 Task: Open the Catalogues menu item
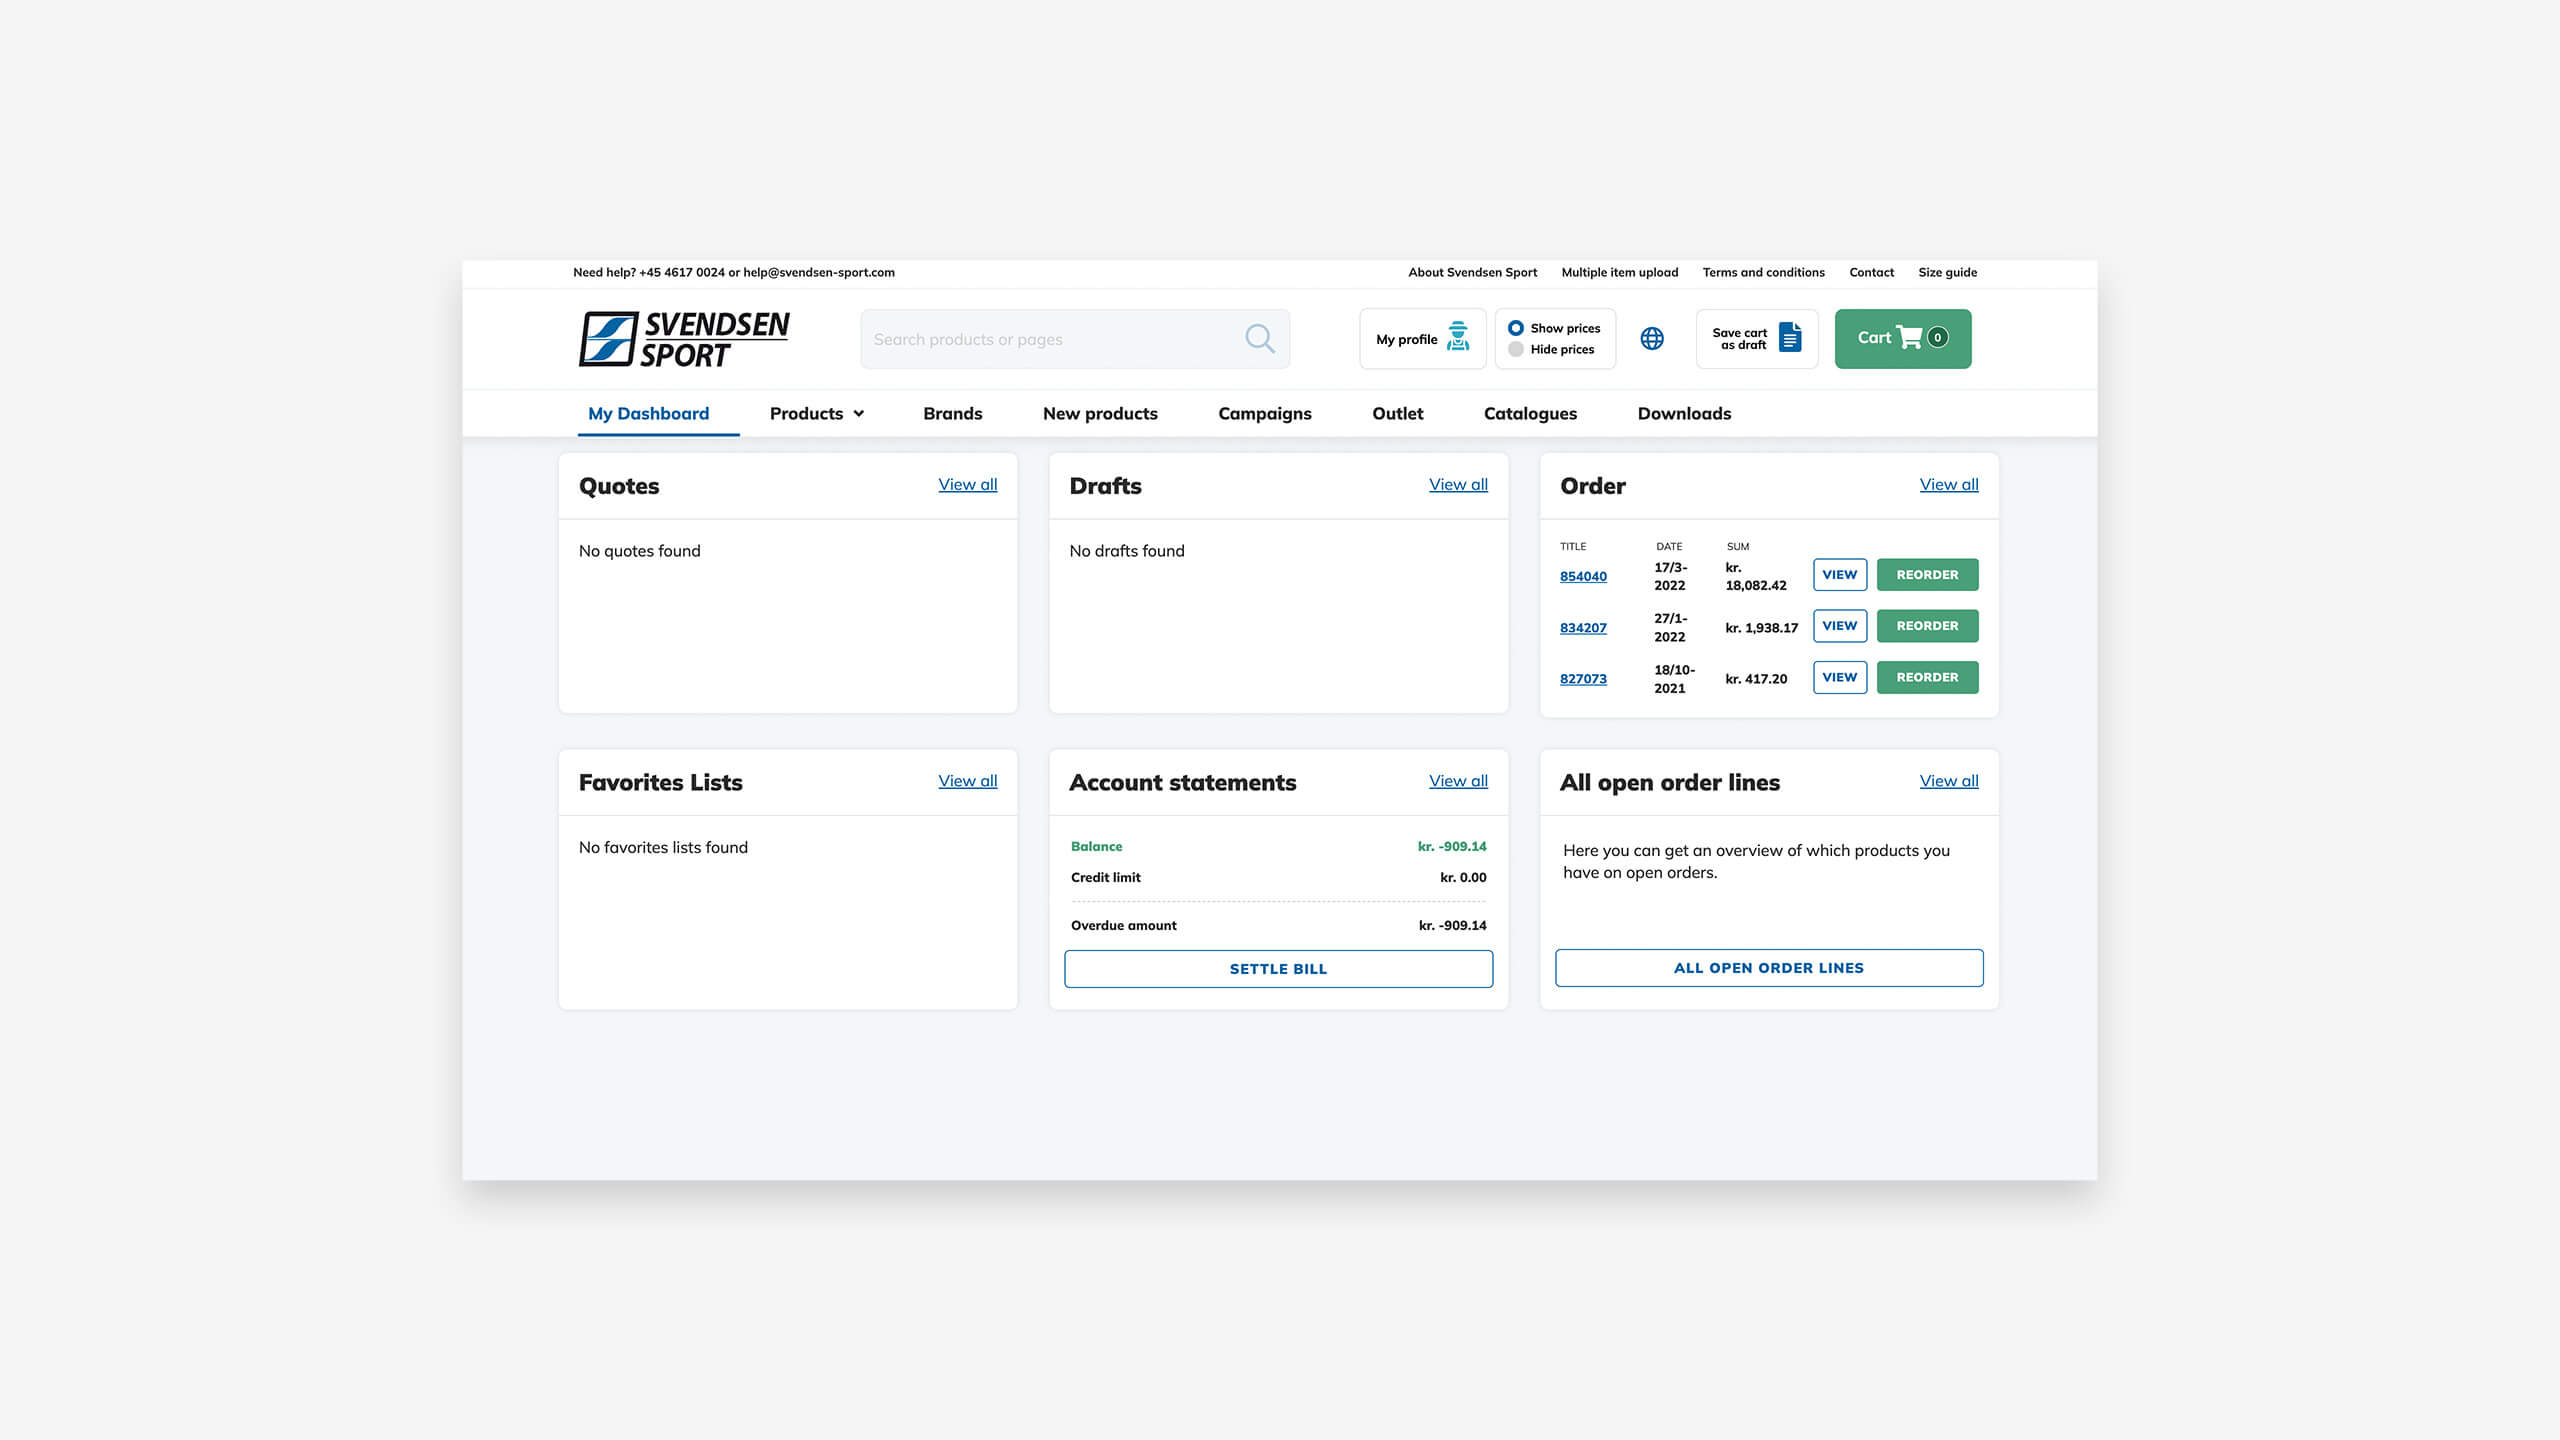tap(1530, 413)
